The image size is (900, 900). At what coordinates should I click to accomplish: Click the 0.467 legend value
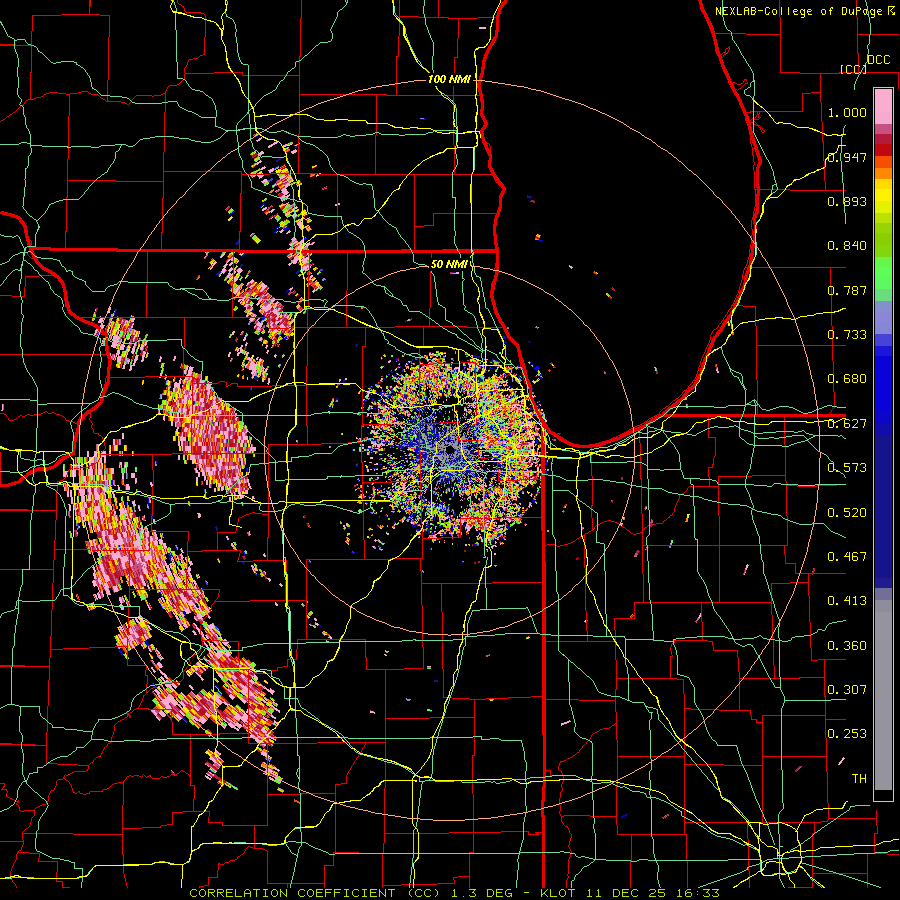pyautogui.click(x=847, y=557)
